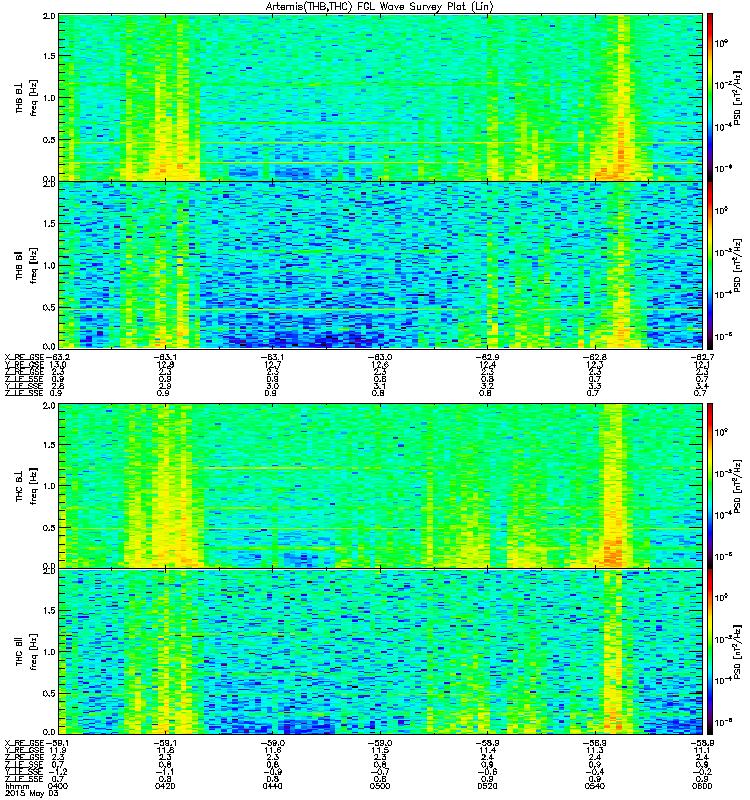
Task: Click the PSD [nT²/Hz] label of the THB B-parallel panel
Action: [x=737, y=265]
